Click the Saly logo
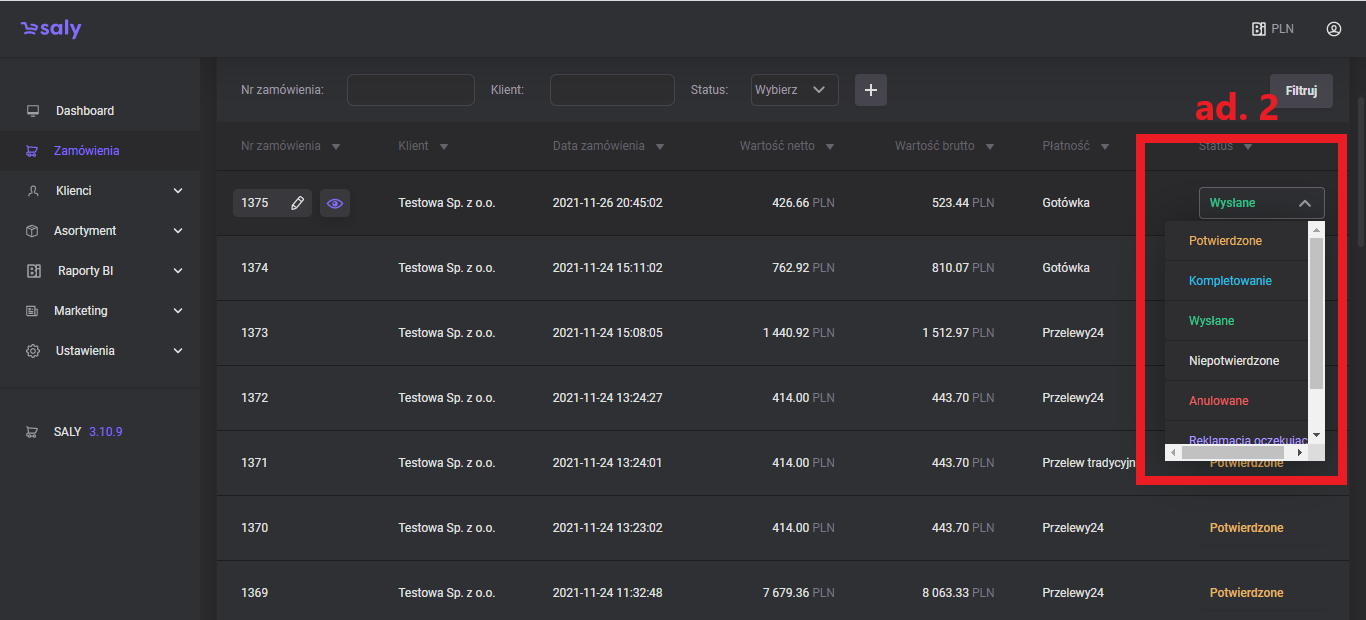This screenshot has width=1366, height=620. click(x=51, y=29)
